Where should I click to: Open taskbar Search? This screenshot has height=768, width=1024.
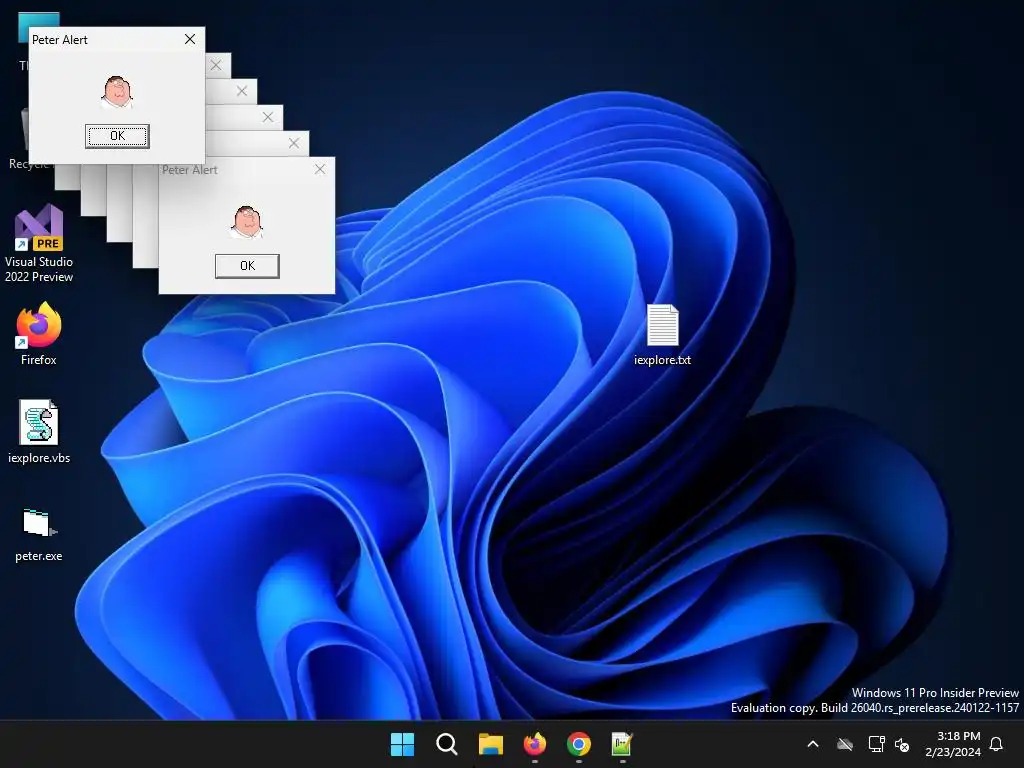tap(447, 744)
